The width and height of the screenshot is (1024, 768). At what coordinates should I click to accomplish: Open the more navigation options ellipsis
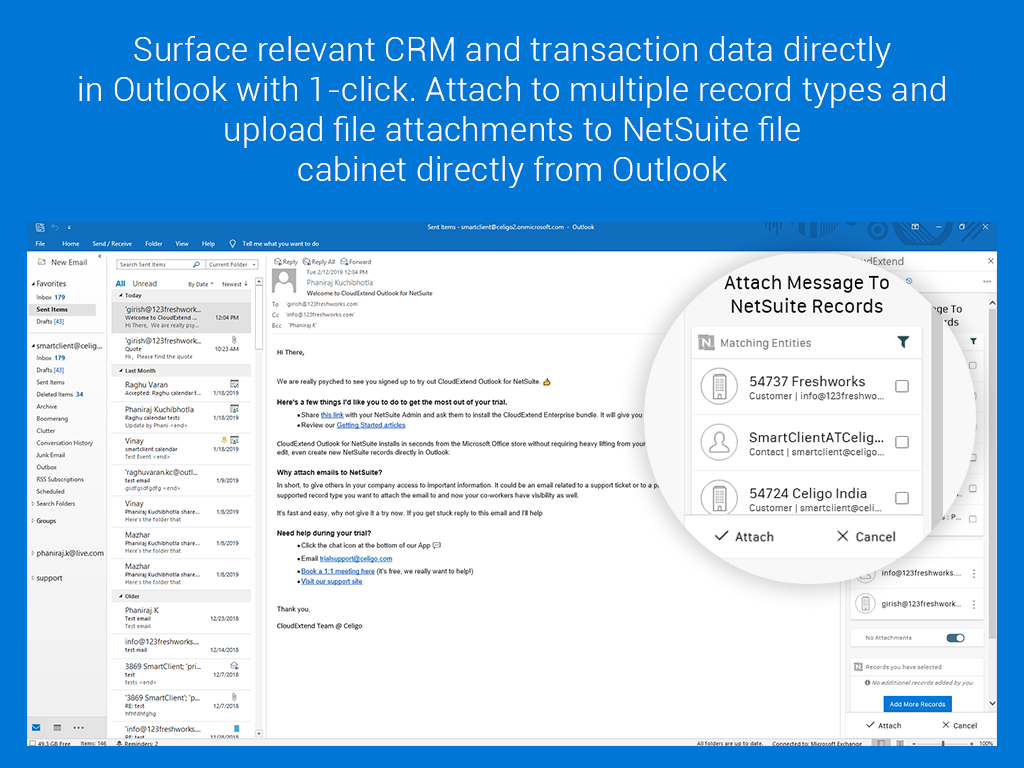(x=78, y=728)
